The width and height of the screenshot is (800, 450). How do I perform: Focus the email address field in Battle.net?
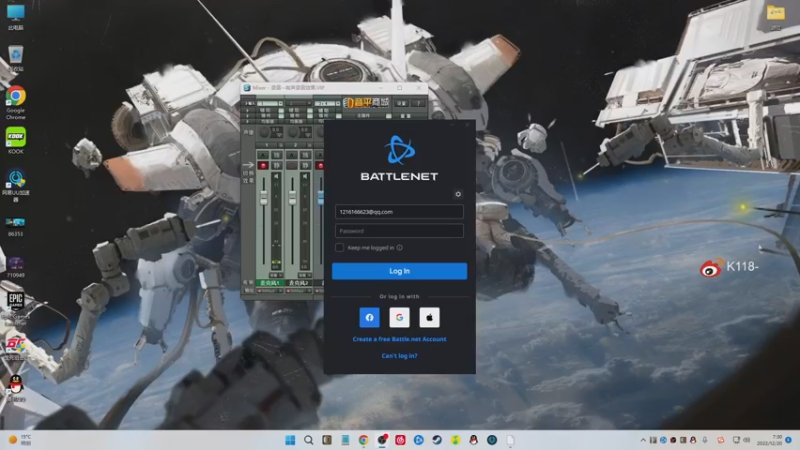pos(399,212)
